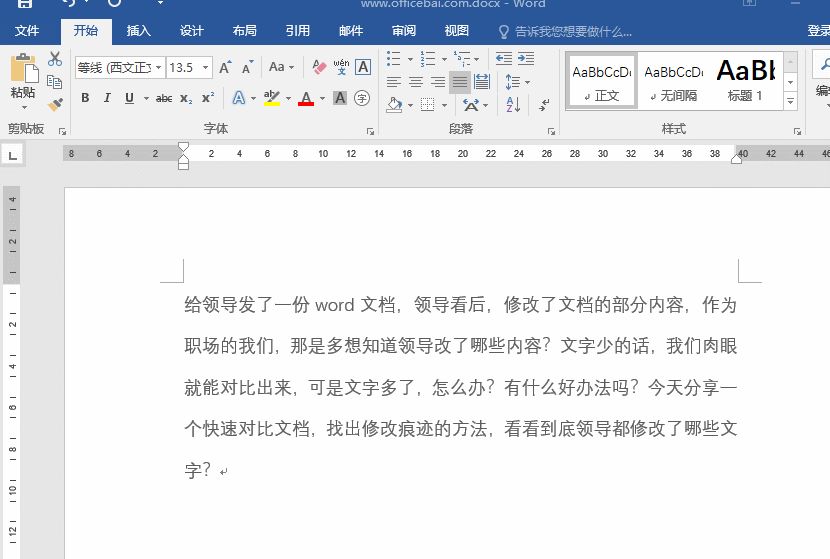Apply yellow text highlight color
Screen dimensions: 830x559
(272, 98)
